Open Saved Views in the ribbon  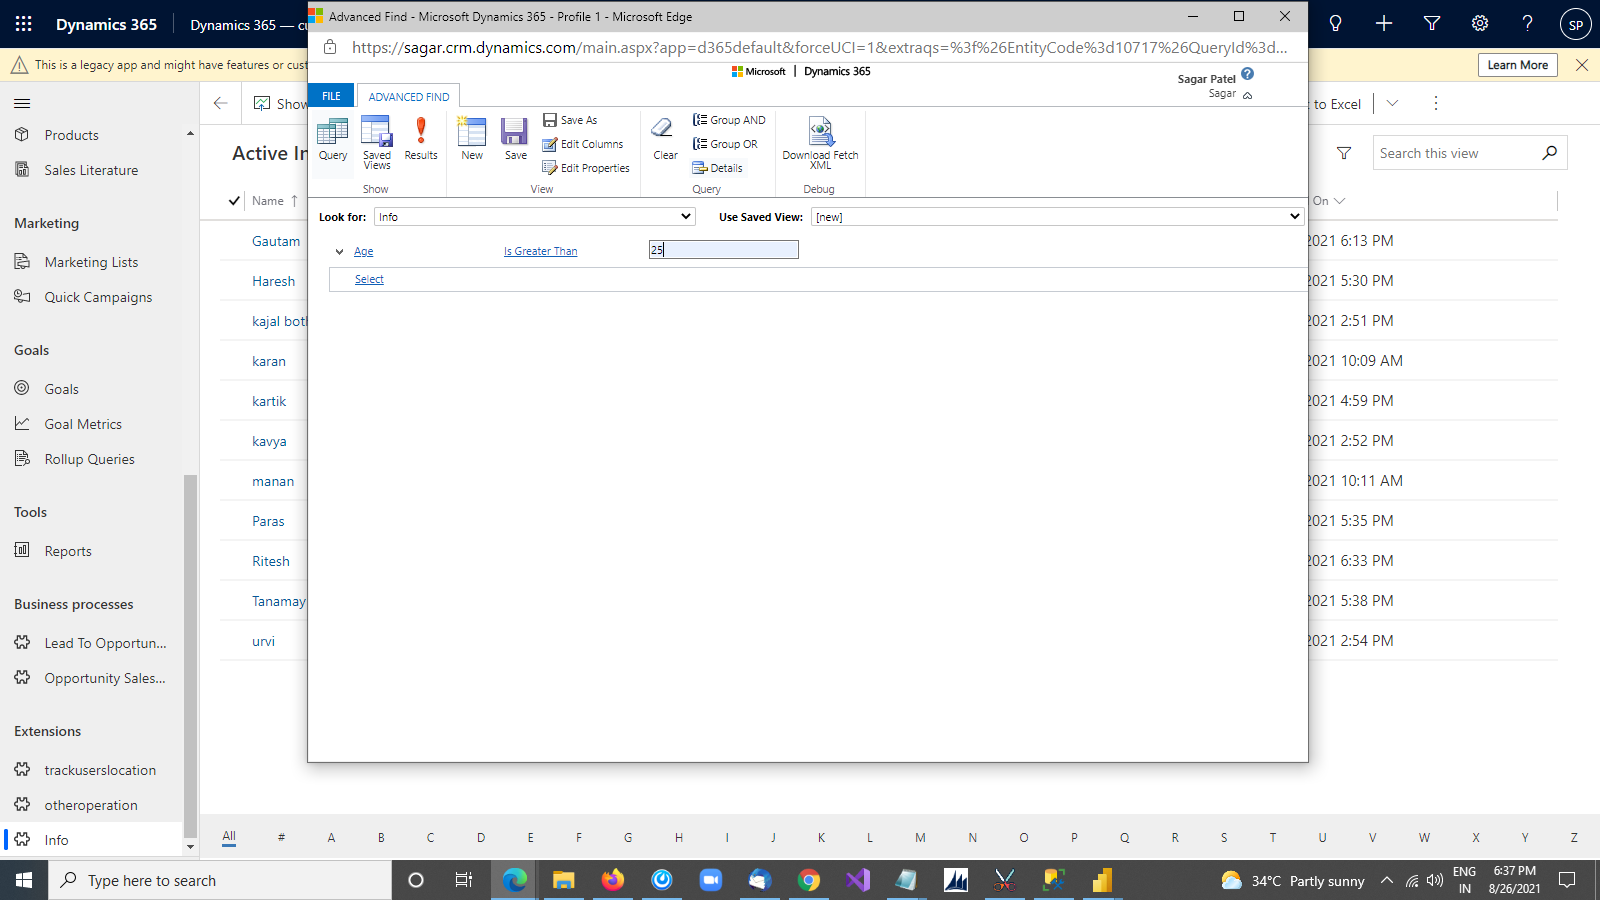pos(377,143)
